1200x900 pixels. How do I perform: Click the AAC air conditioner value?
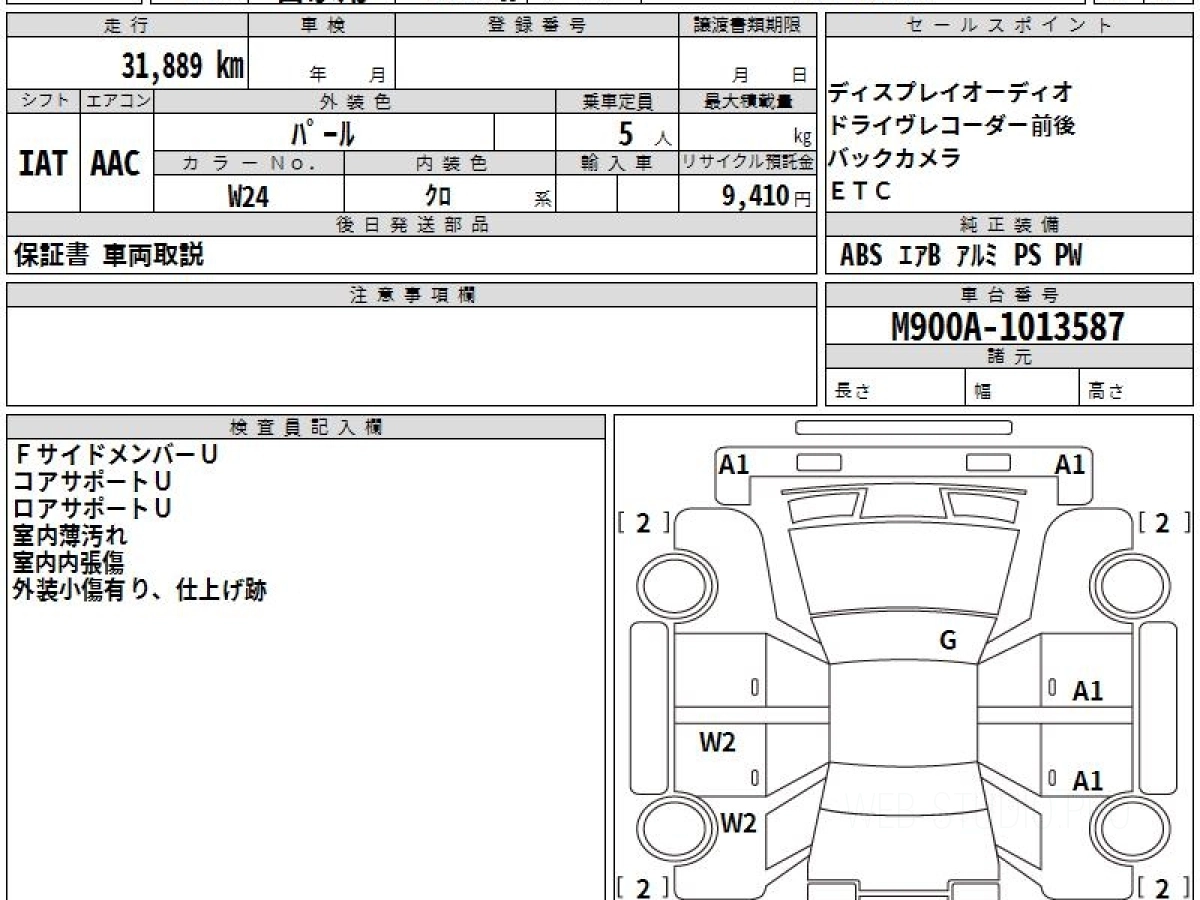click(116, 163)
